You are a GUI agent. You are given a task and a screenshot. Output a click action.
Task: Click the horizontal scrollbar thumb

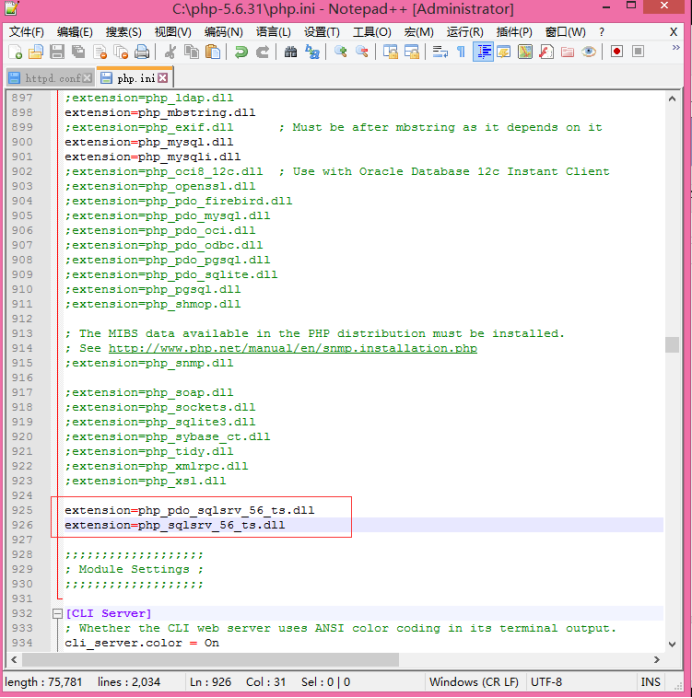coord(210,660)
